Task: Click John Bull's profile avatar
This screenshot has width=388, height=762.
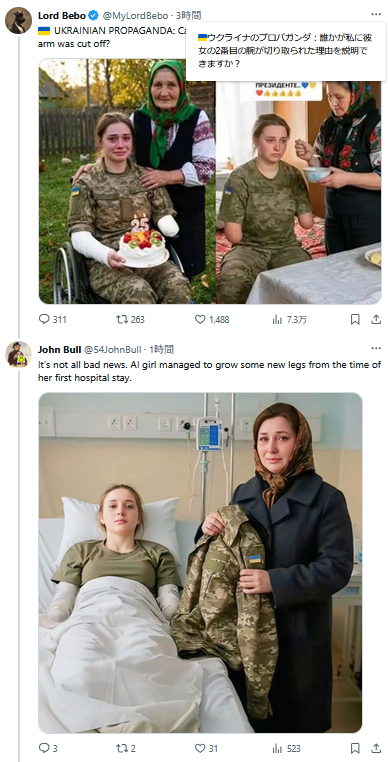Action: coord(18,354)
